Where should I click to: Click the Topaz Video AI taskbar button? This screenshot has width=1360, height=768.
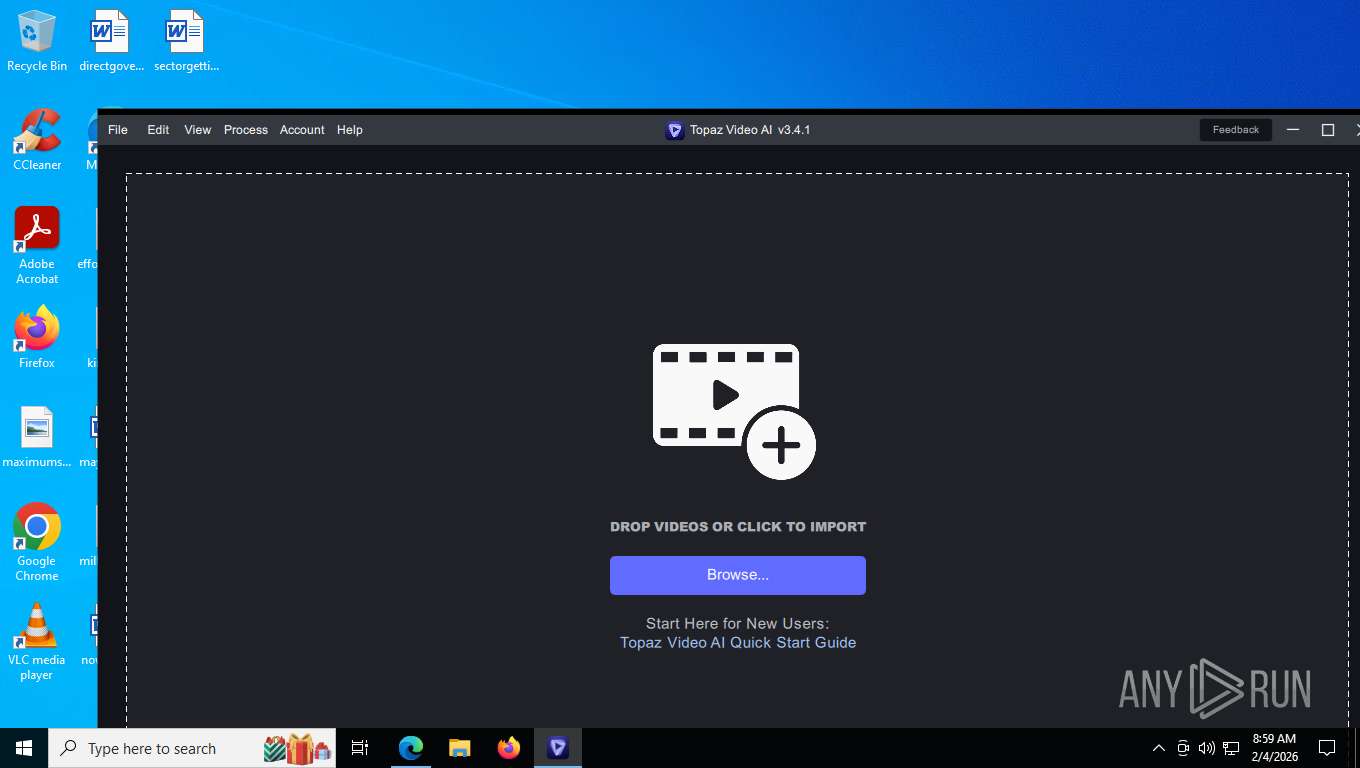click(x=558, y=748)
